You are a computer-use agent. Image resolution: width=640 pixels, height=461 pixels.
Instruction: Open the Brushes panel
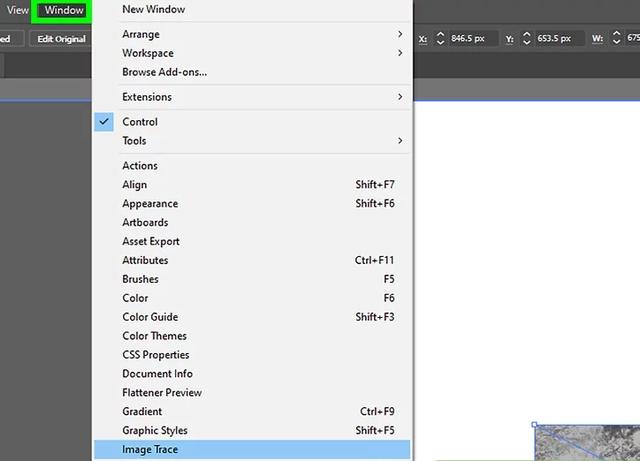coord(252,279)
